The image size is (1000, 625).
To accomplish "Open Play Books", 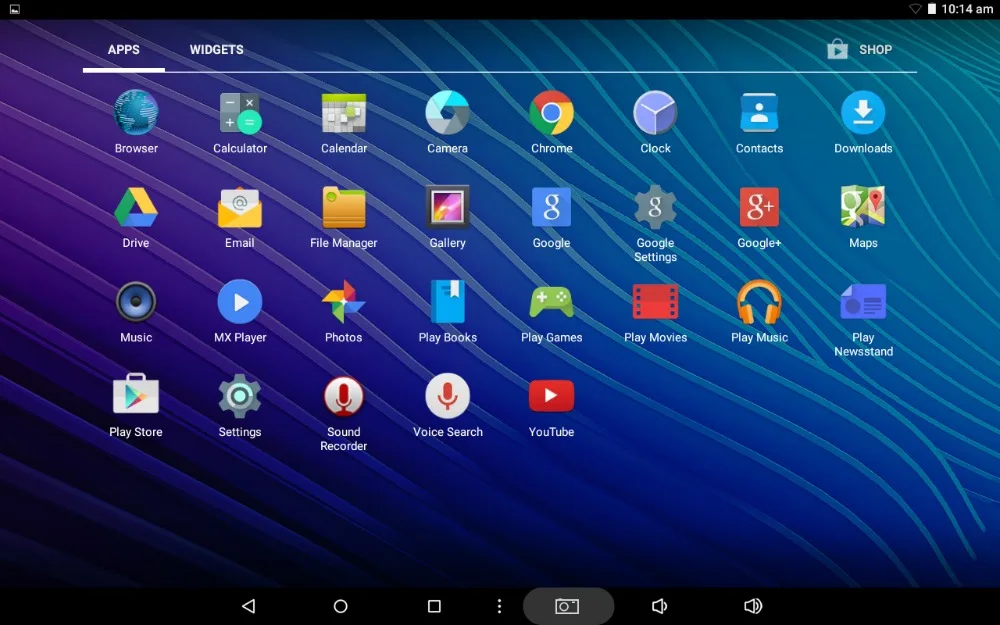I will [448, 302].
